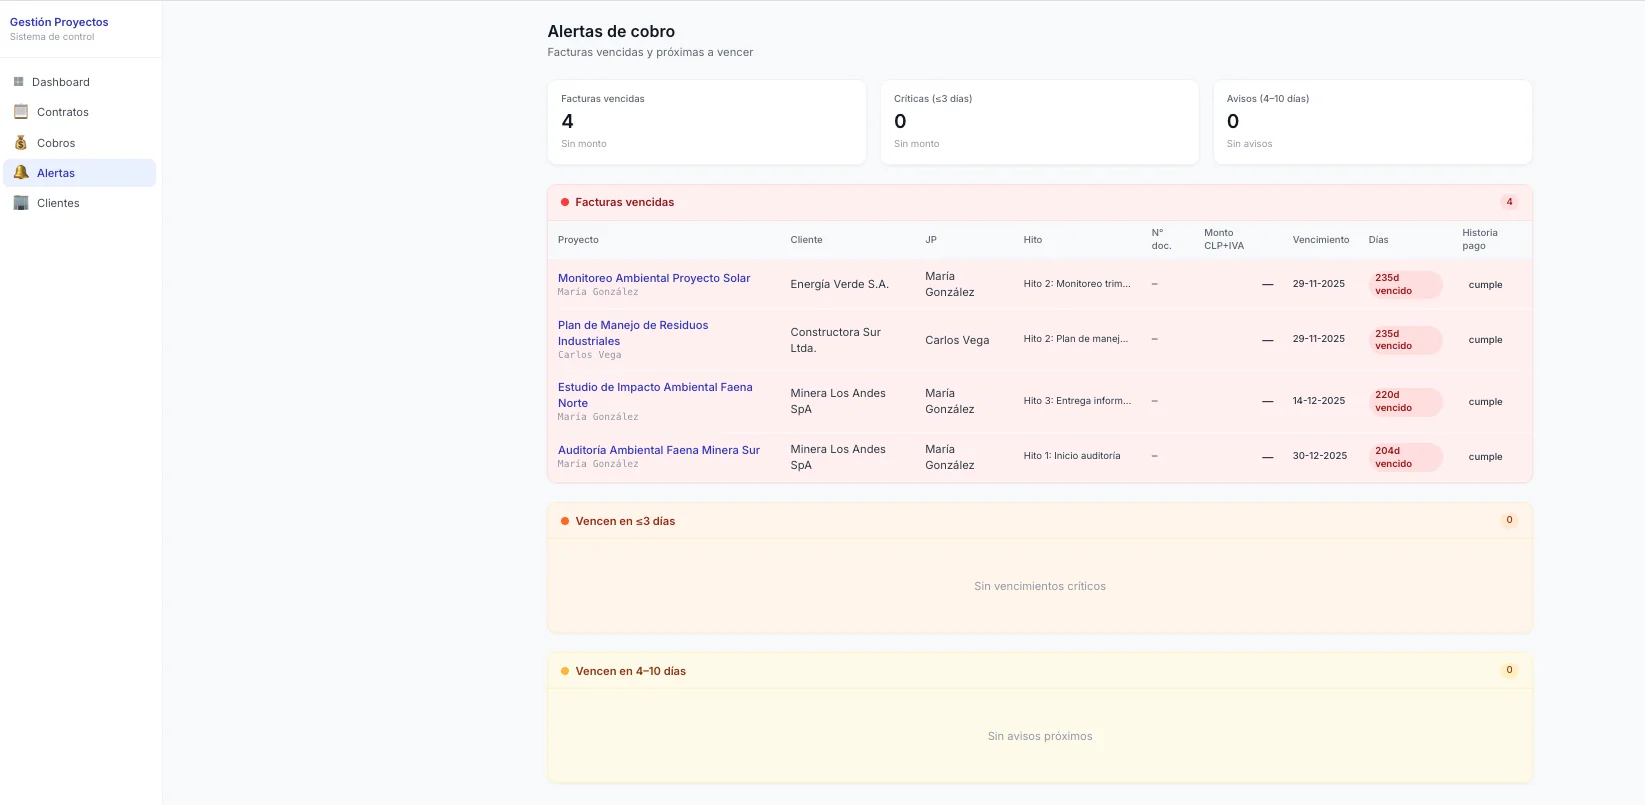Click the Alertas bell icon

coord(21,173)
